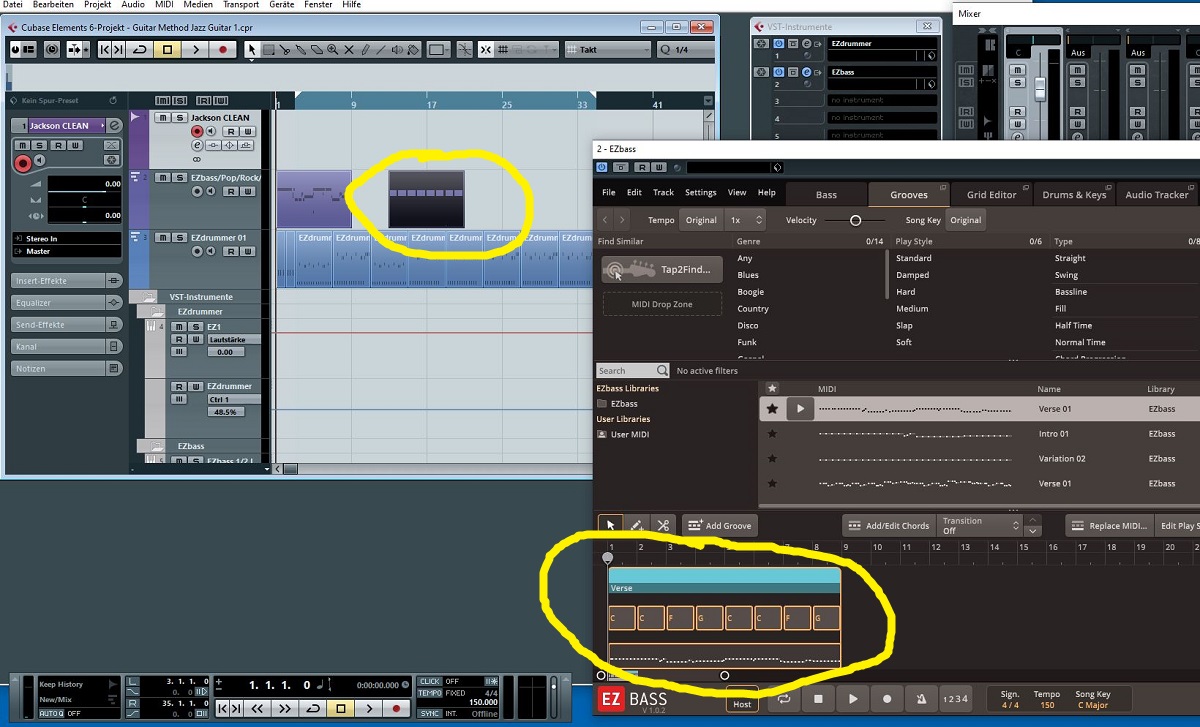Select EZbass scissors cut tool
The image size is (1200, 727).
(x=663, y=525)
